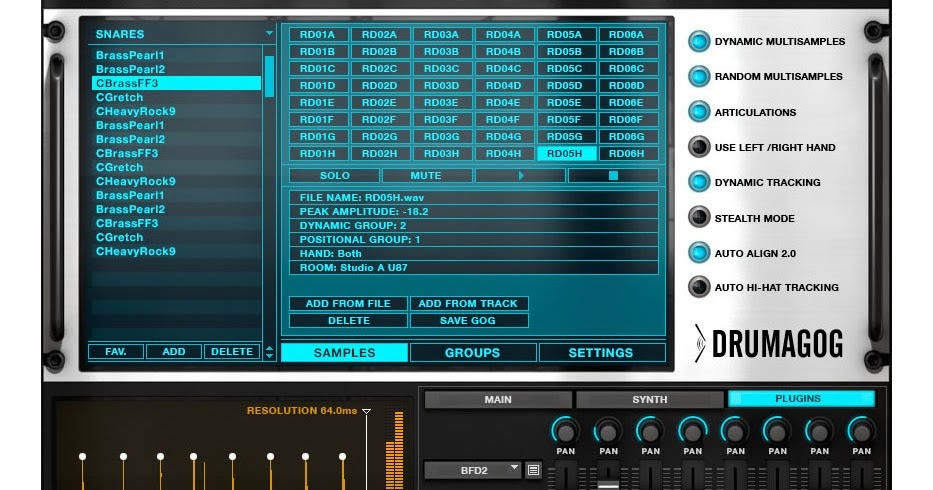
Task: Click the RESOLUTION 64.0ms label
Action: pos(302,411)
